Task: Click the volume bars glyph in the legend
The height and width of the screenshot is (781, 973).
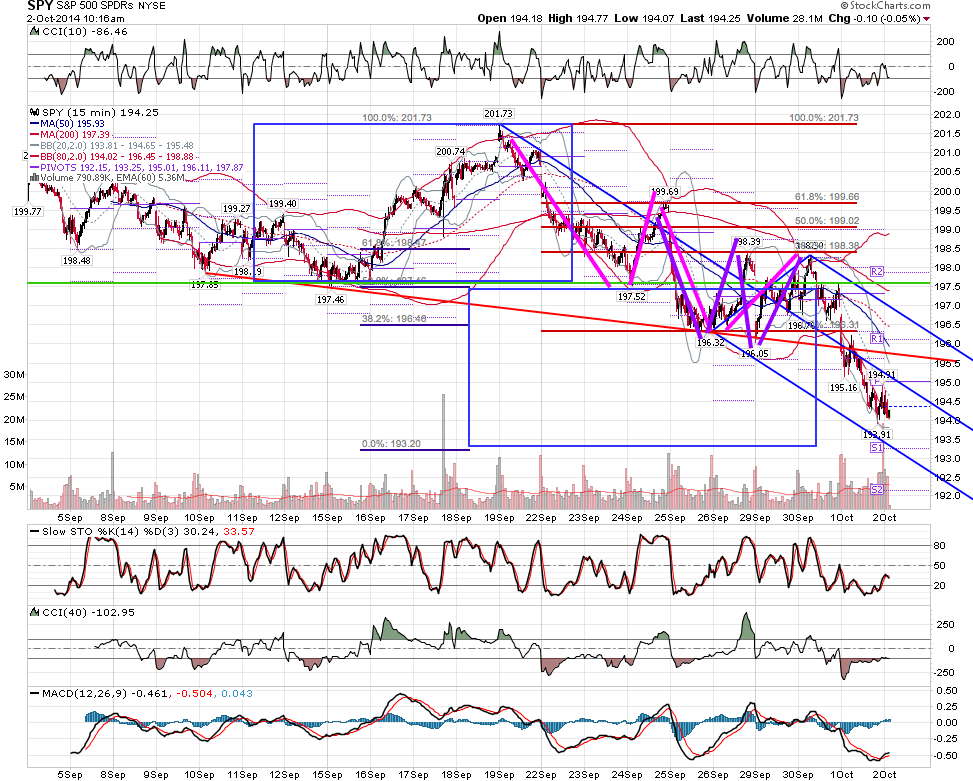Action: click(35, 177)
